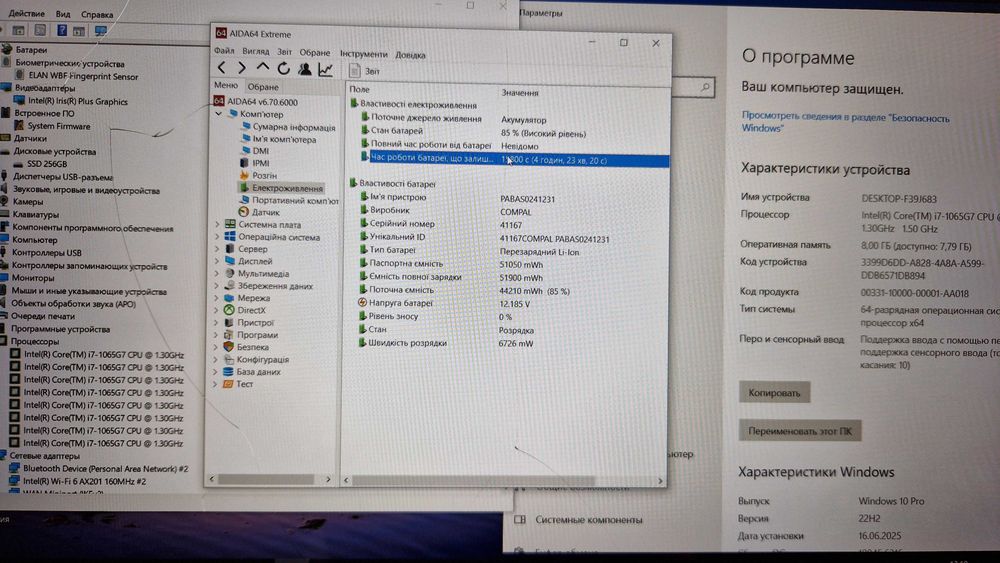This screenshot has width=1000, height=563.
Task: Click the tree pane scroll right arrow
Action: (328, 479)
